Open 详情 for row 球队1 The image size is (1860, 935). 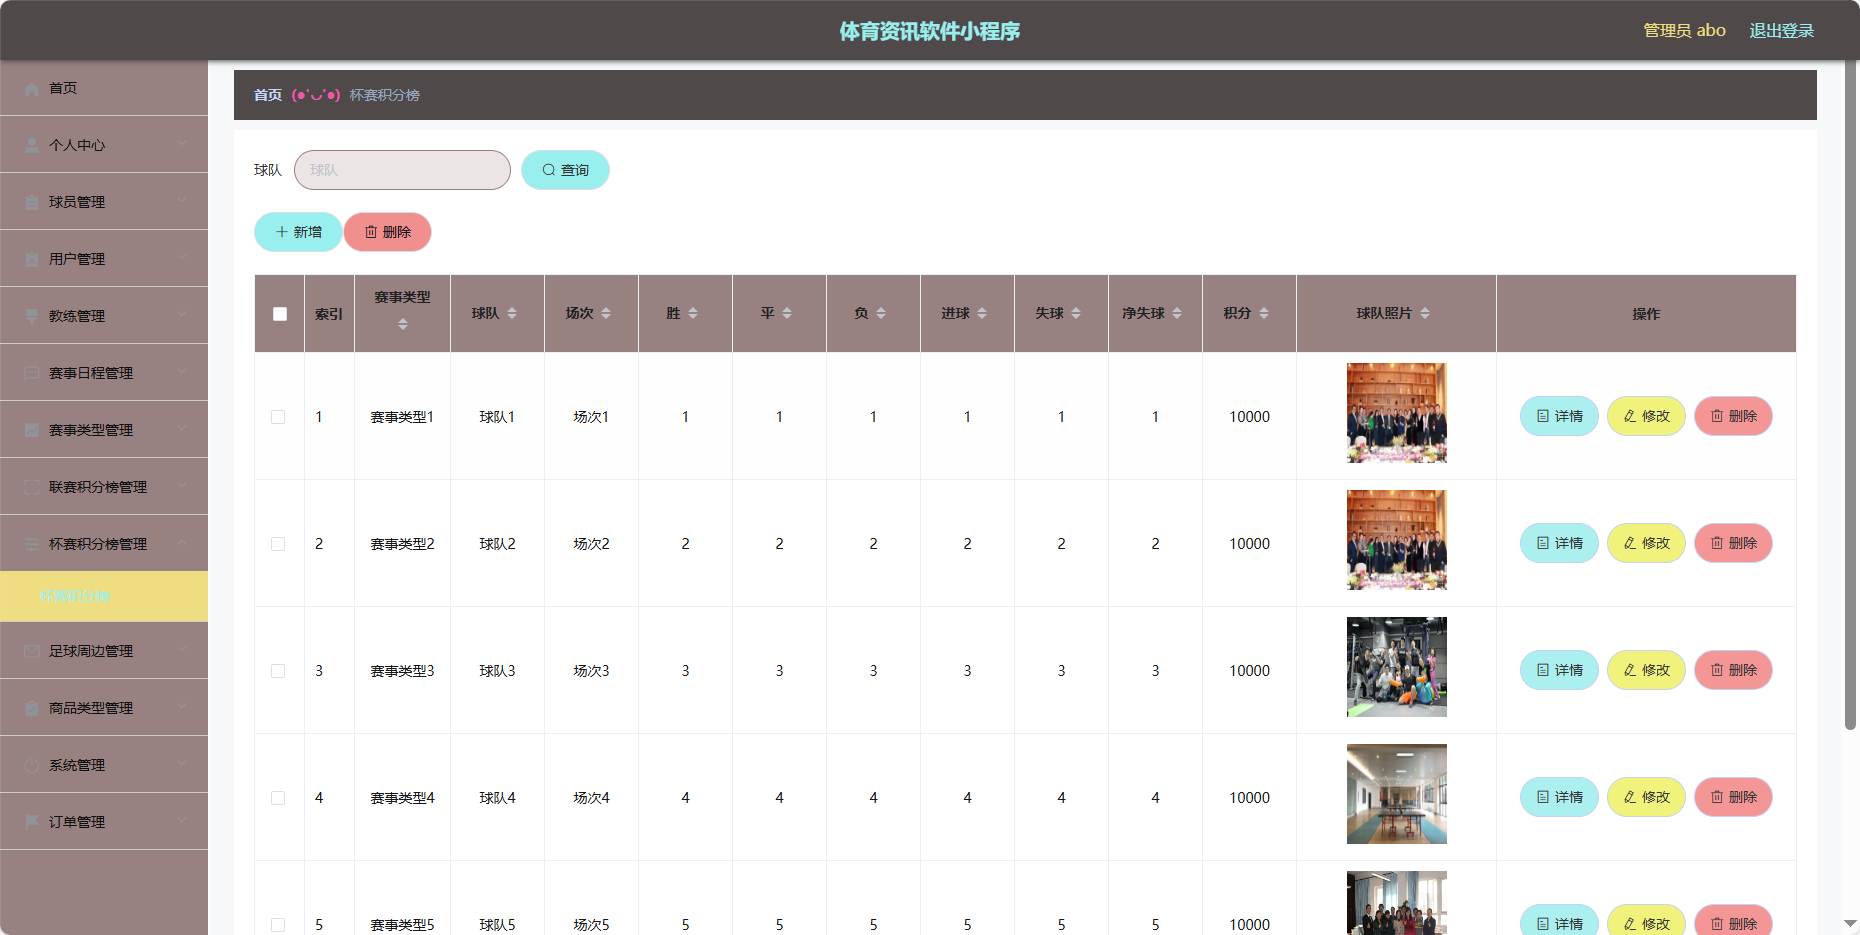[1559, 416]
